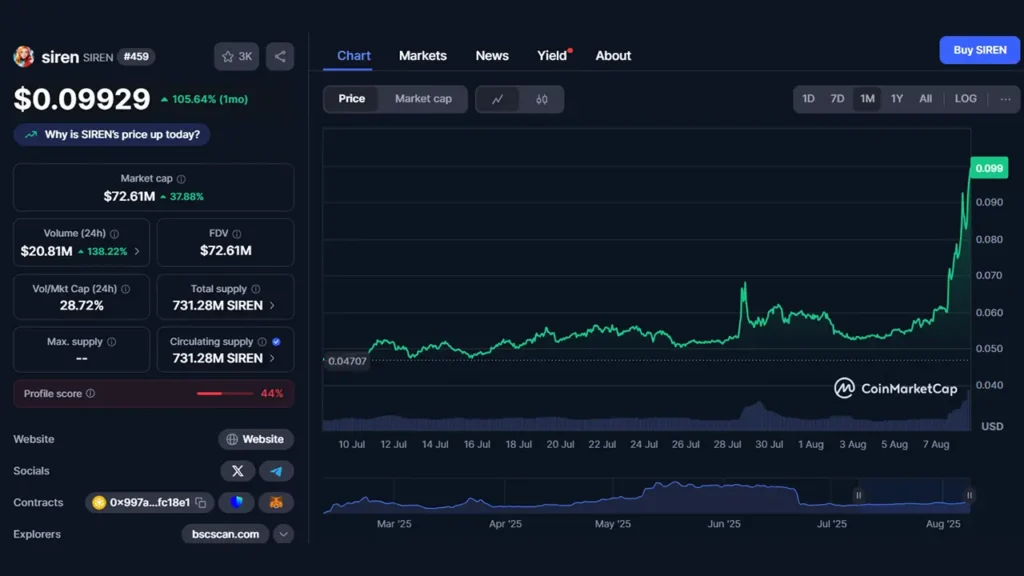The image size is (1024, 576).
Task: Set chart range to All
Action: click(x=925, y=99)
